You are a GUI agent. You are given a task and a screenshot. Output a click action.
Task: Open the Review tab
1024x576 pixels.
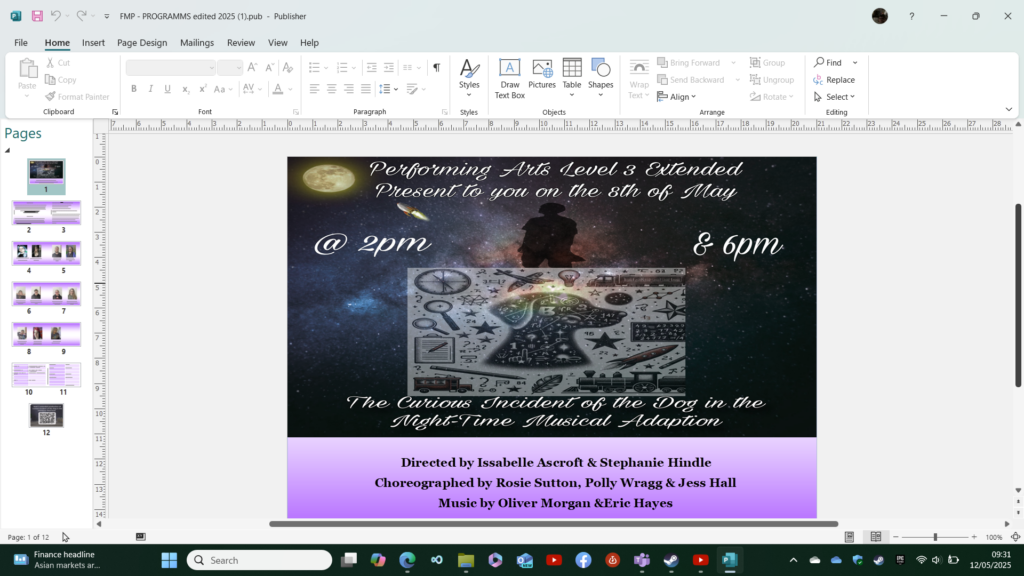[x=241, y=42]
